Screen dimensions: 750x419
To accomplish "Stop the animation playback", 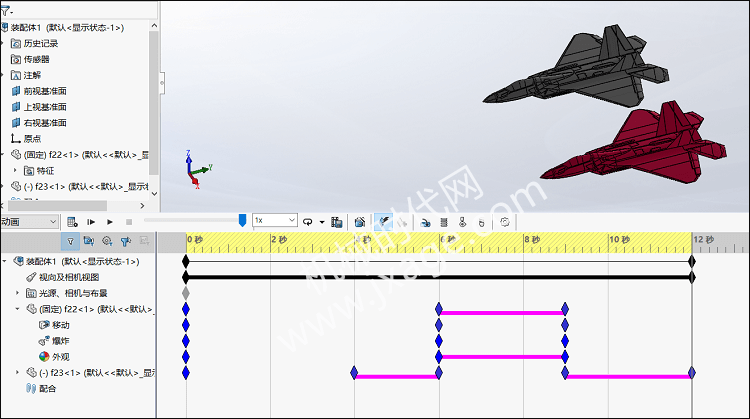I will tap(129, 222).
